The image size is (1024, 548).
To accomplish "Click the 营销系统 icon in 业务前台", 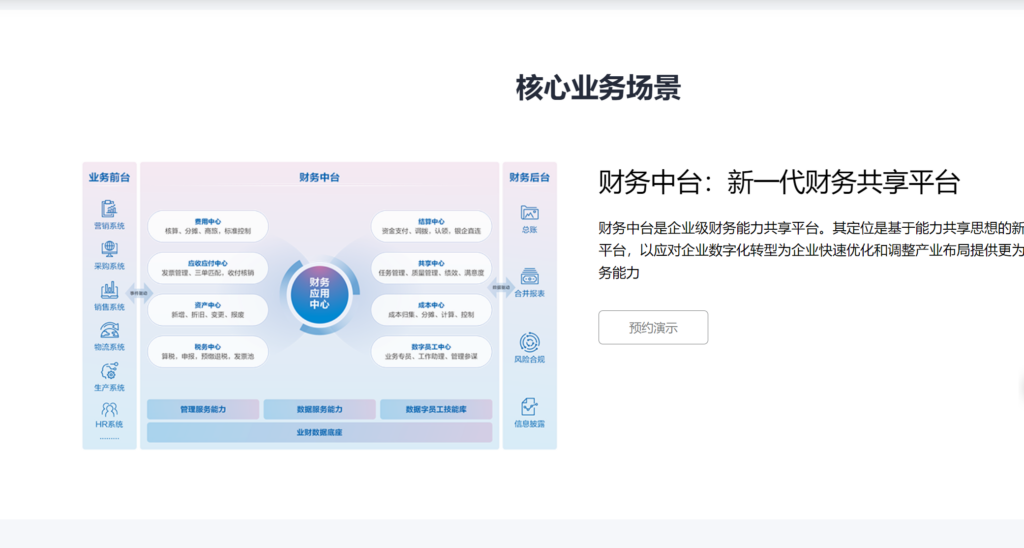I will 109,209.
